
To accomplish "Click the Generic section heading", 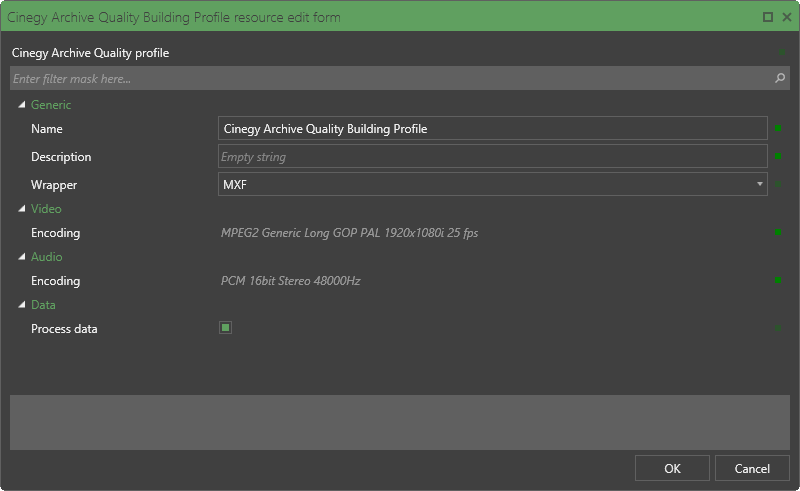I will (x=51, y=105).
